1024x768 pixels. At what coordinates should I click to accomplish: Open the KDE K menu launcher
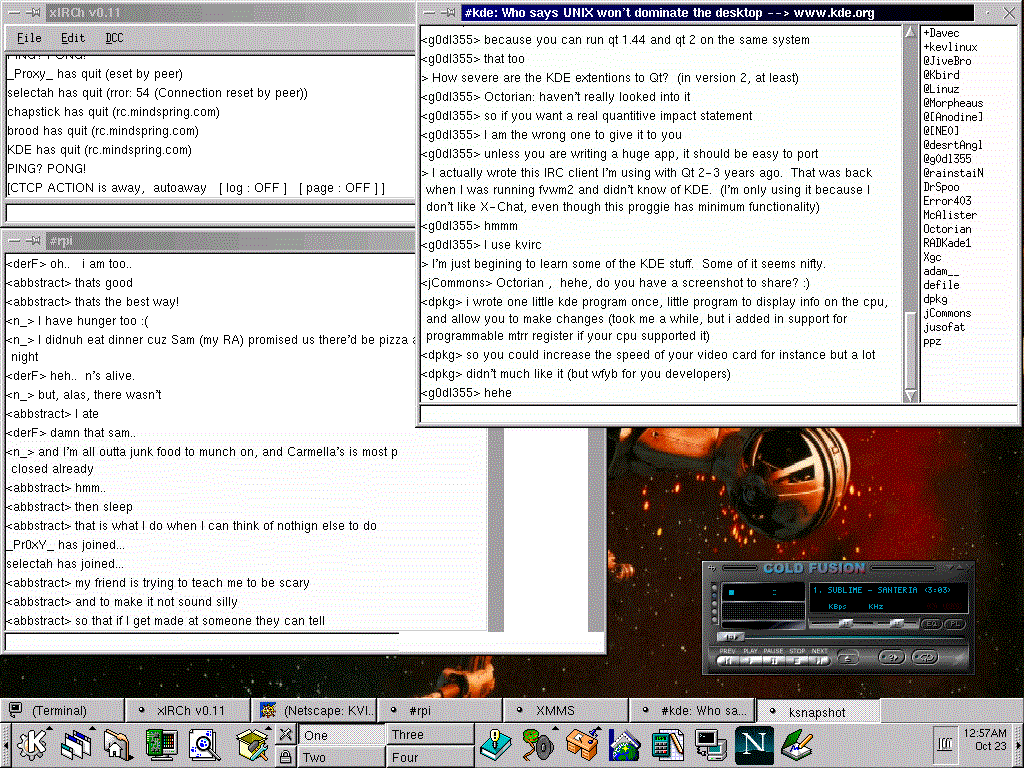tap(33, 744)
